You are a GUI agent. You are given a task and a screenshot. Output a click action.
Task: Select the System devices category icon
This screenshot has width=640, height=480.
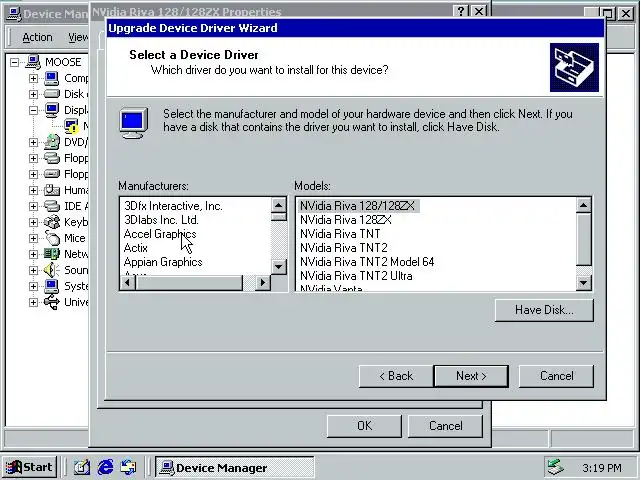(x=51, y=286)
